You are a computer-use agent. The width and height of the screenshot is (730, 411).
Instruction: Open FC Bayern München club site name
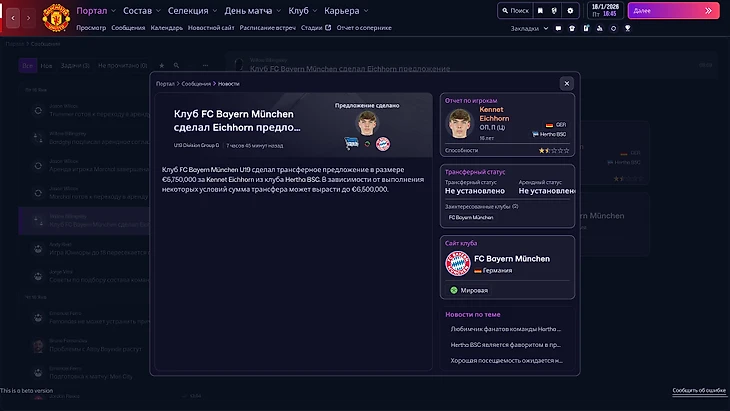[x=512, y=259]
